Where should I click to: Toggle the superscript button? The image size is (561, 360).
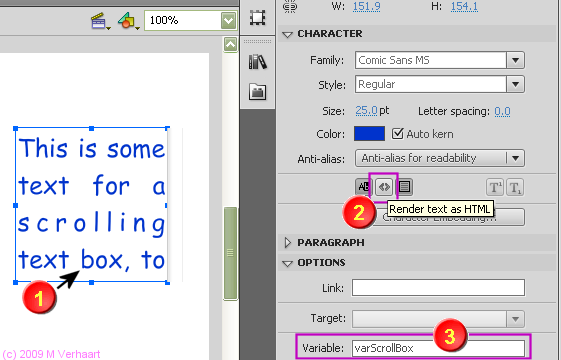(495, 187)
